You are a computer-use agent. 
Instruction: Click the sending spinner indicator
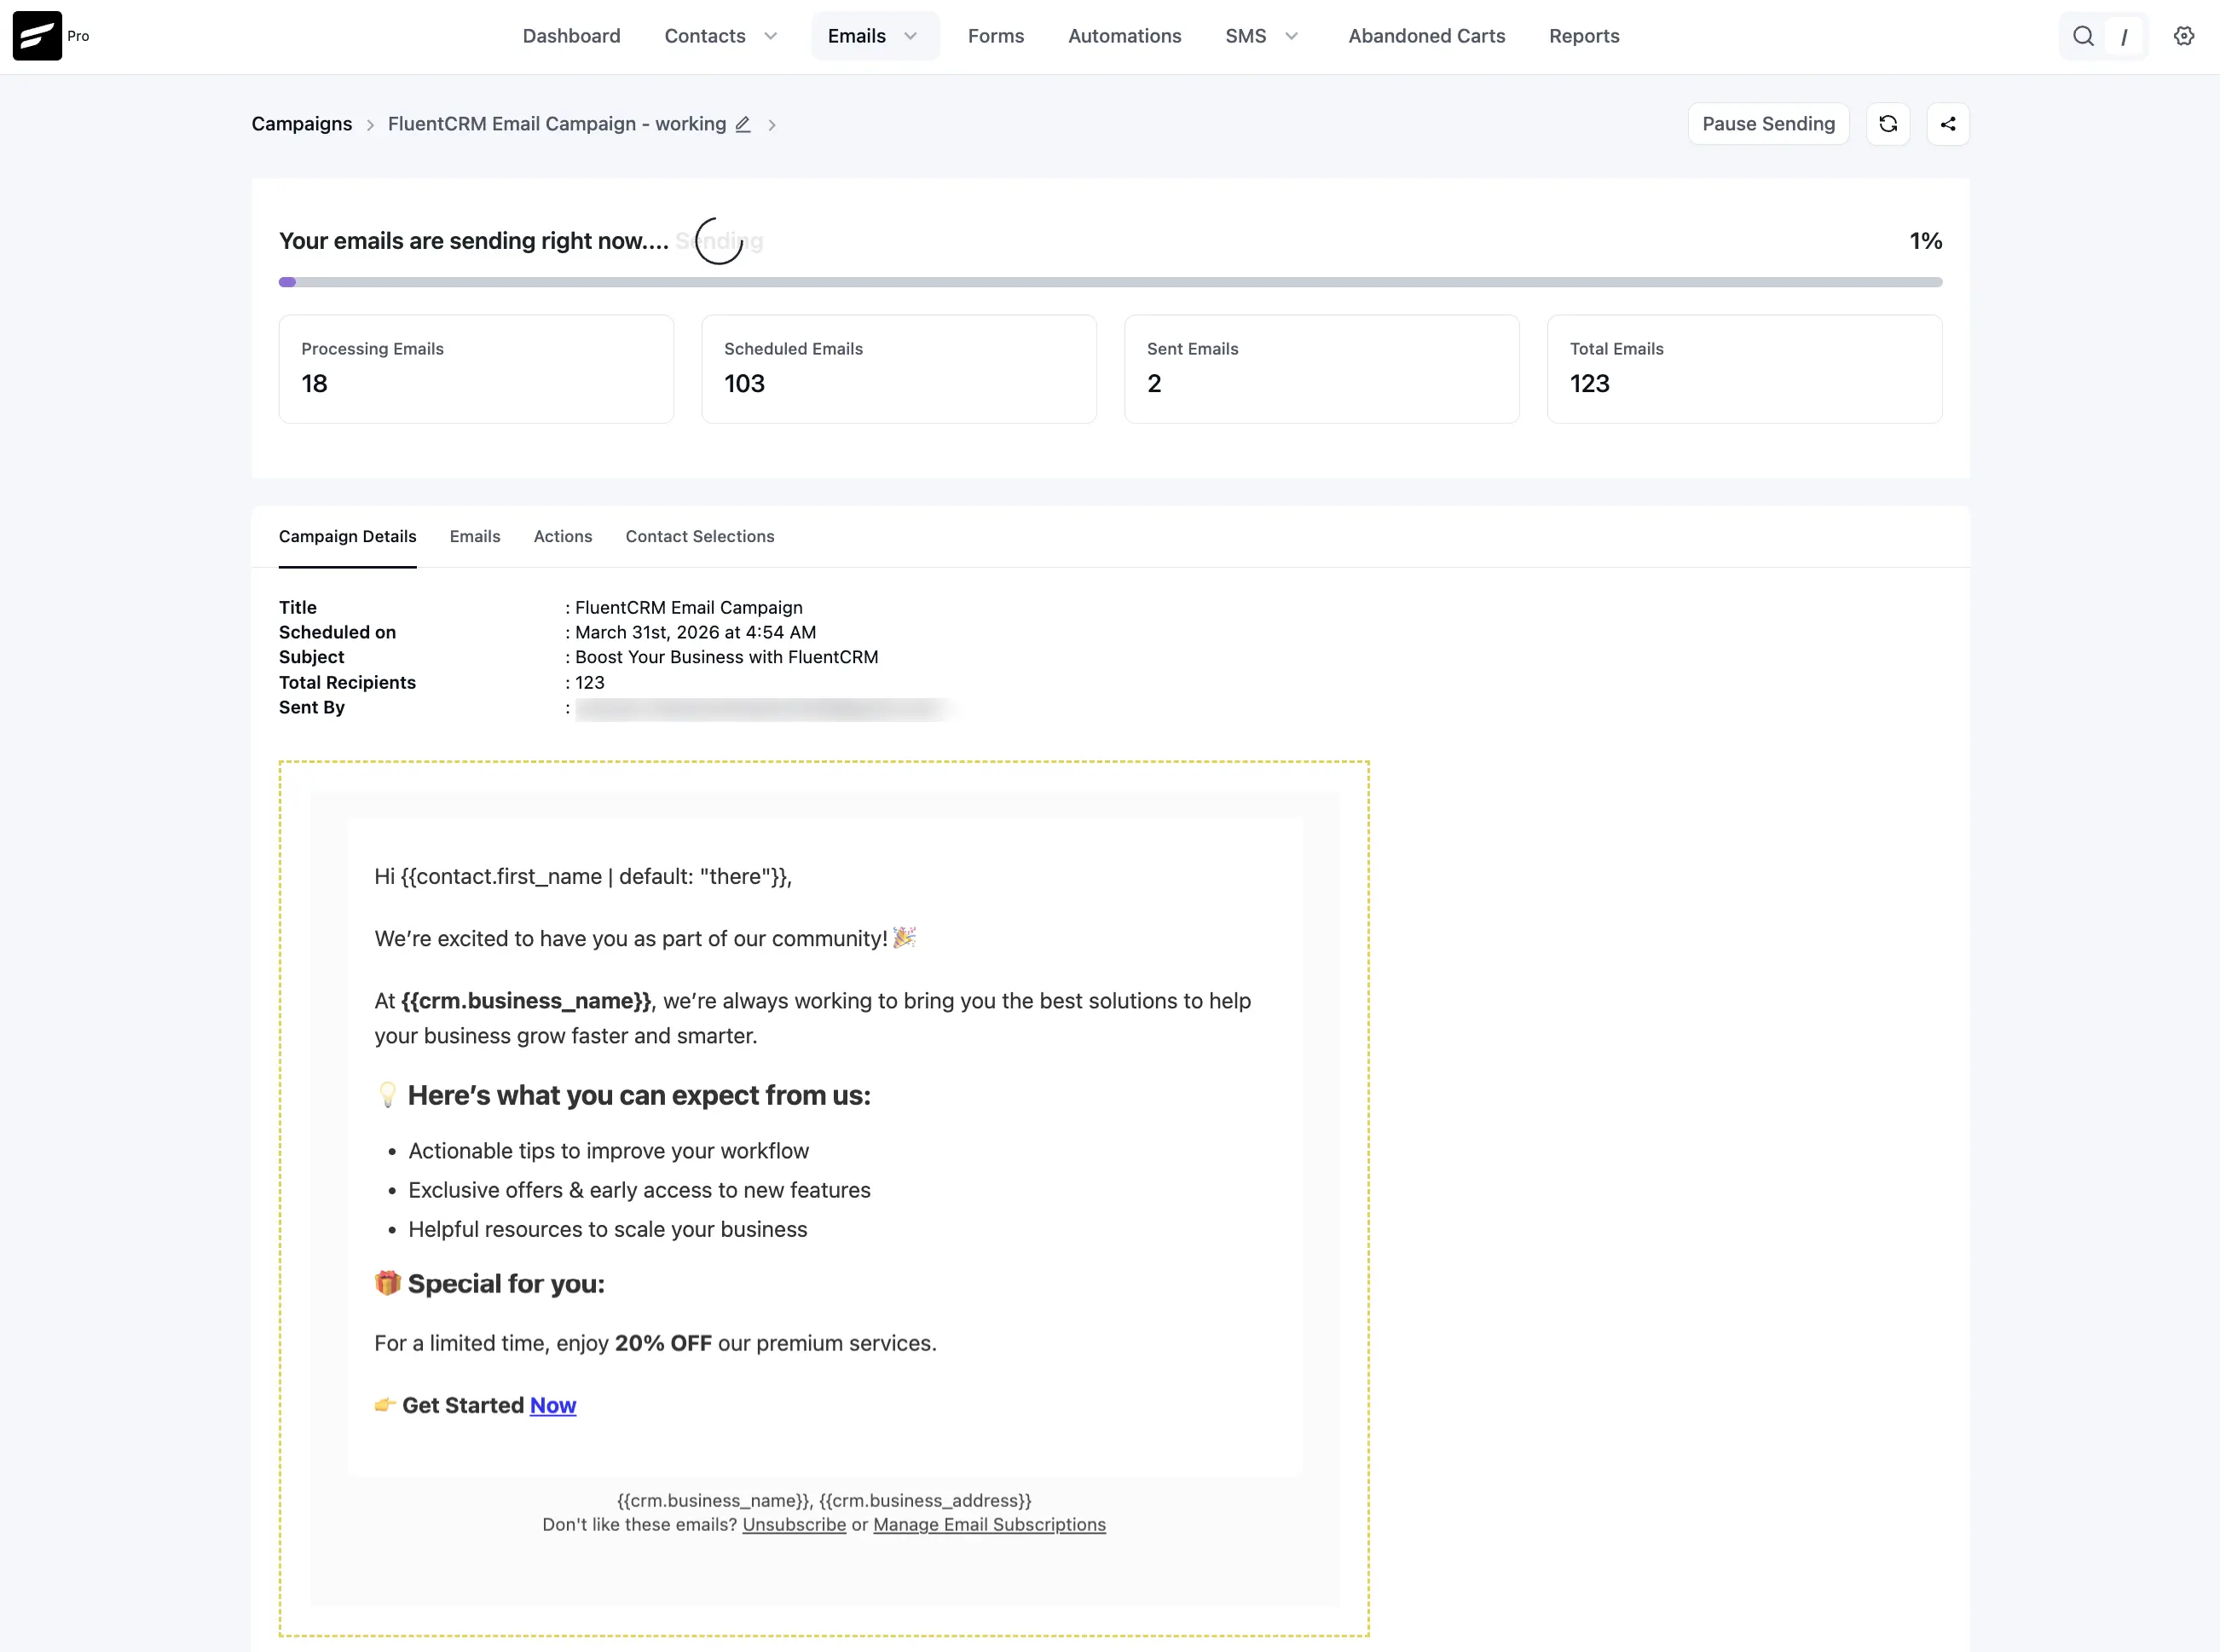[719, 241]
